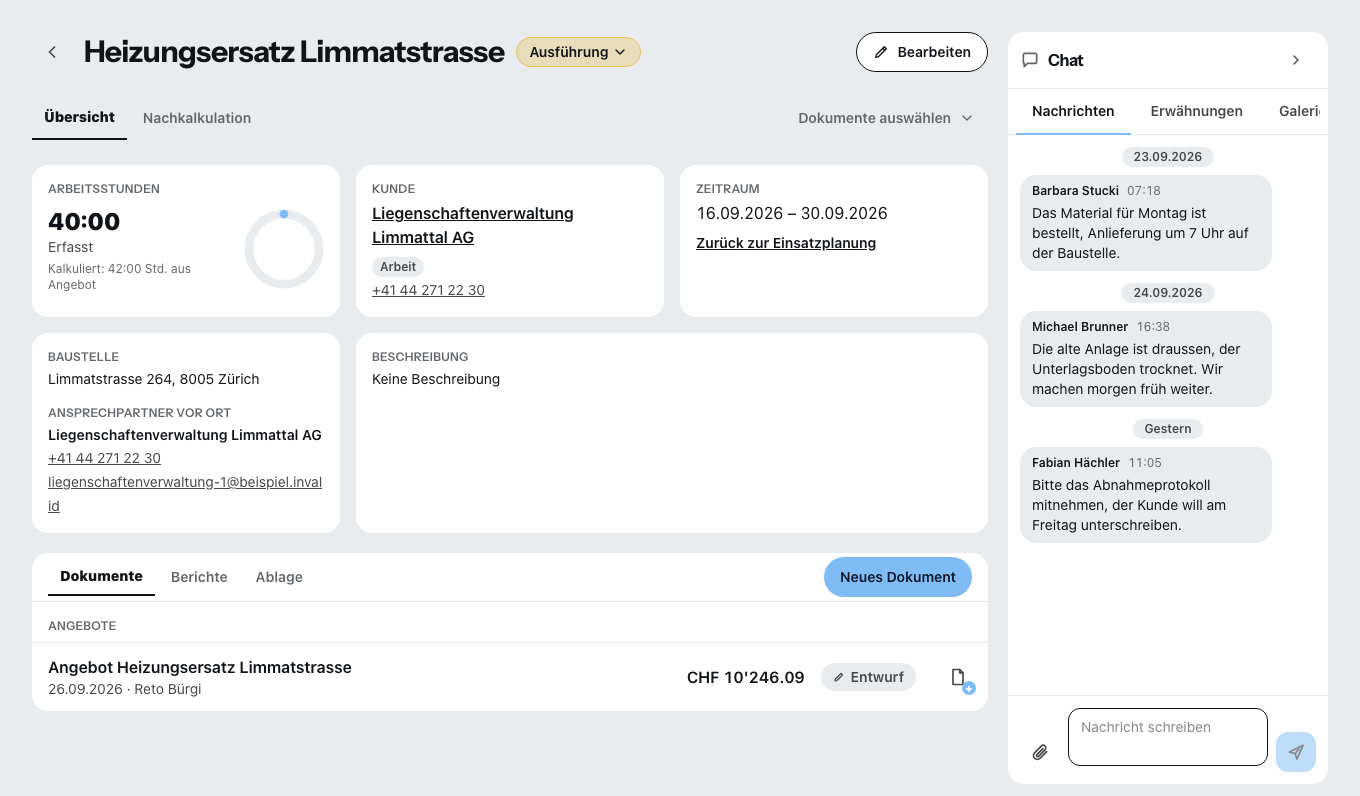Image resolution: width=1360 pixels, height=796 pixels.
Task: Click the working hours progress ring
Action: point(284,248)
